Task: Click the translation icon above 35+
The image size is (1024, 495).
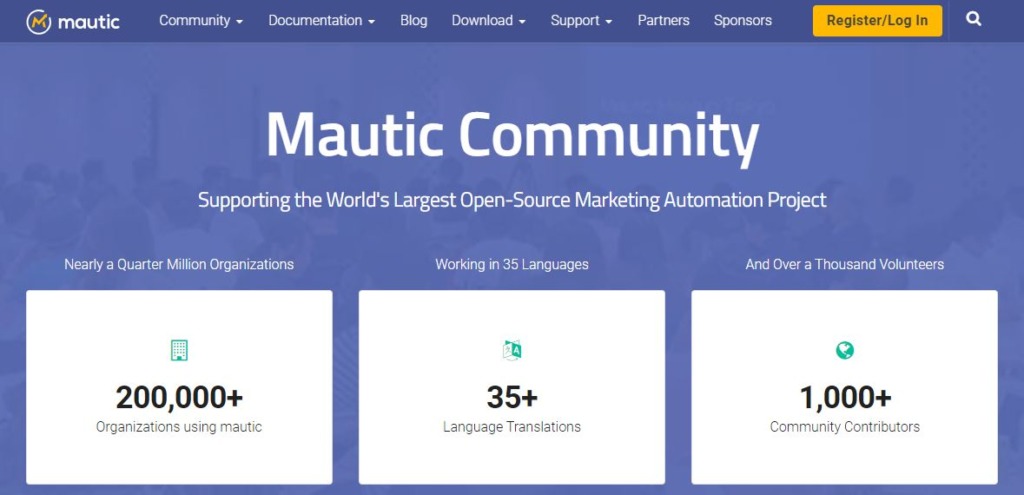Action: tap(512, 350)
